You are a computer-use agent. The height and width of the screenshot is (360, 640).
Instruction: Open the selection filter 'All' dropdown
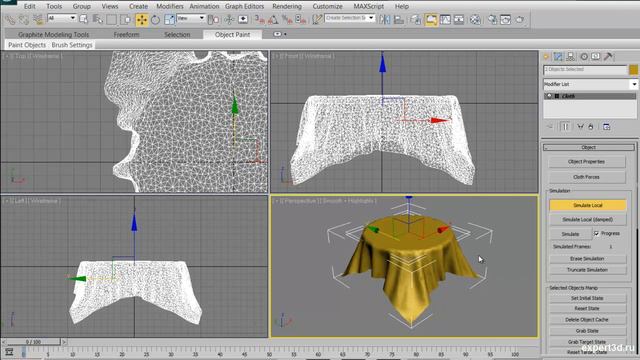coord(62,18)
